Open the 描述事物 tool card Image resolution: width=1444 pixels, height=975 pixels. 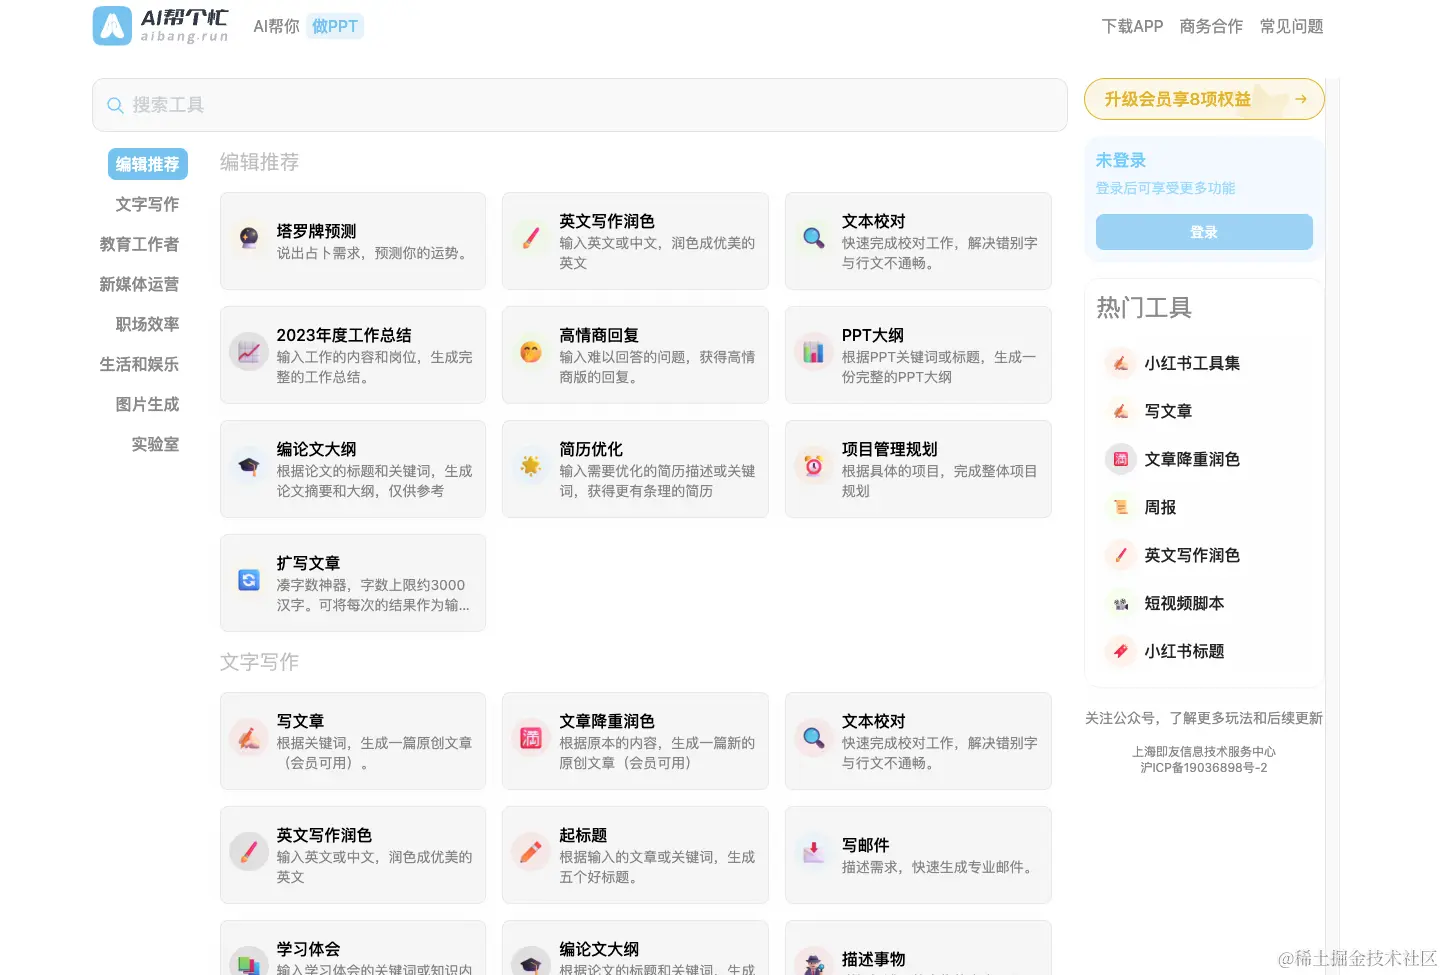pos(918,948)
